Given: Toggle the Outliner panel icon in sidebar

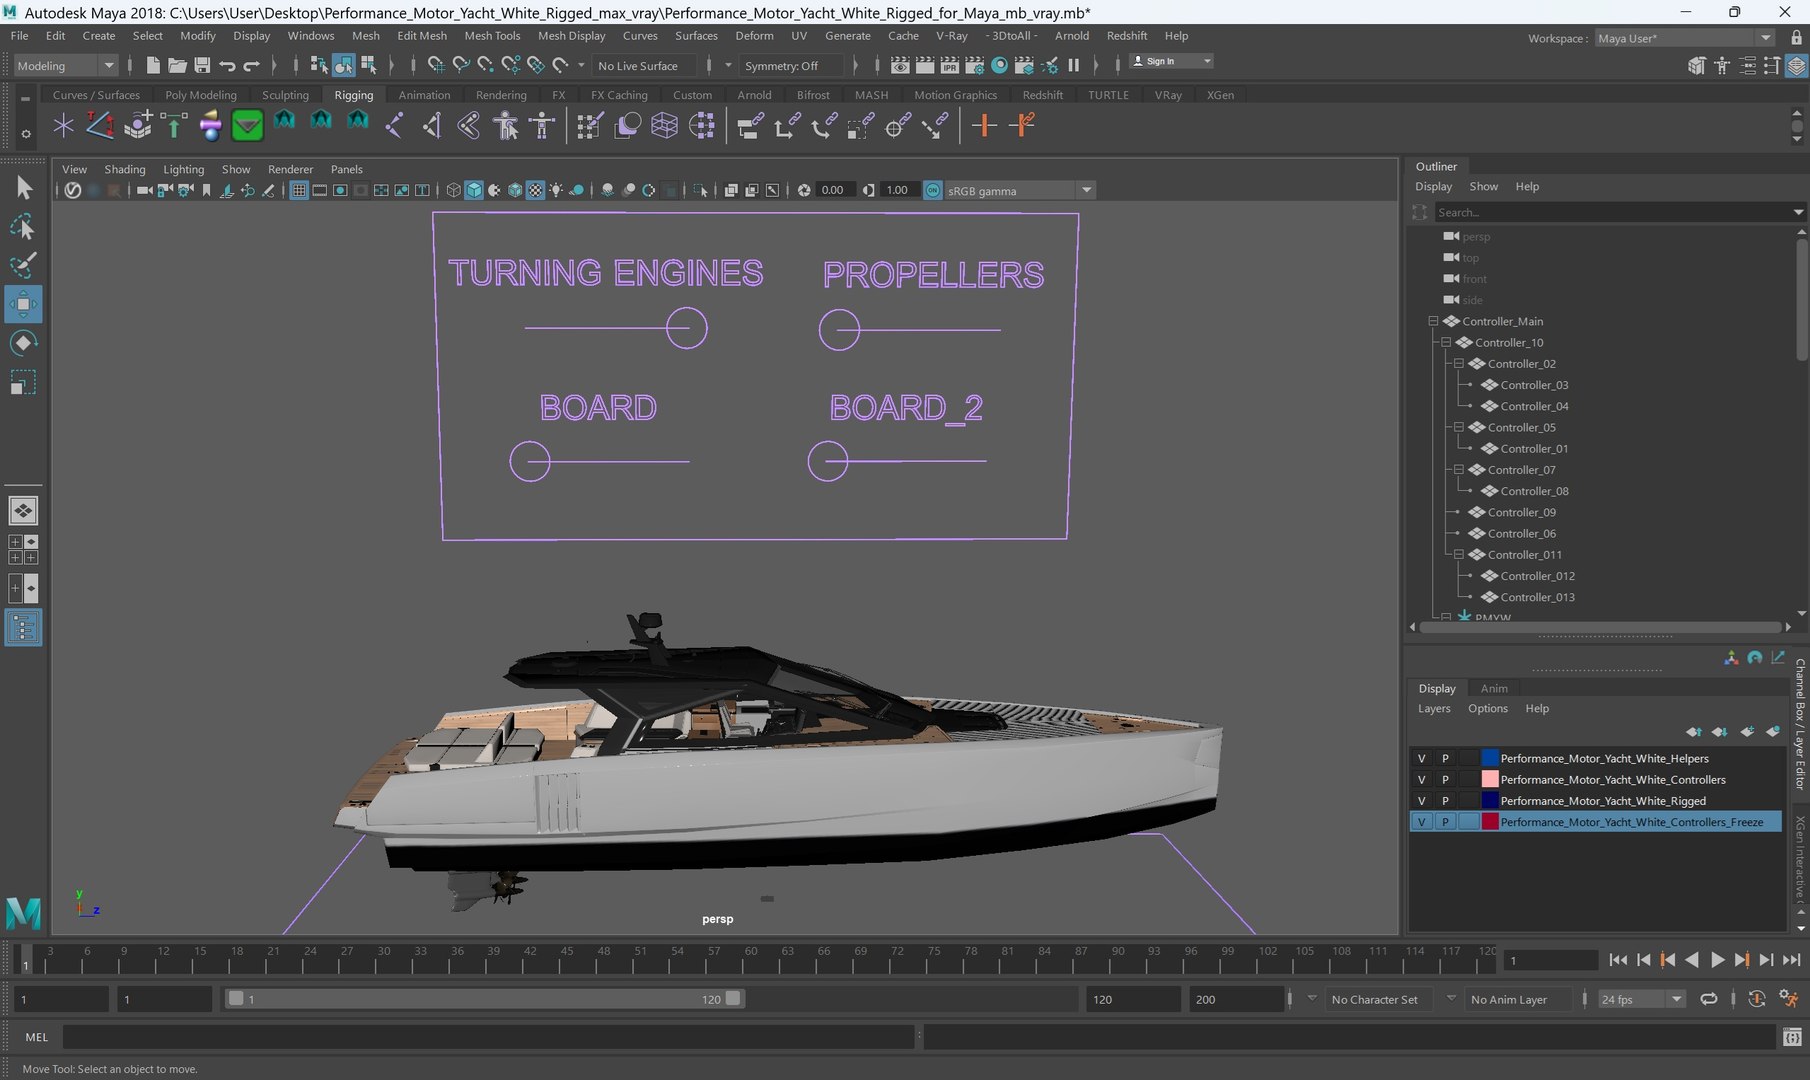Looking at the screenshot, I should pos(23,627).
